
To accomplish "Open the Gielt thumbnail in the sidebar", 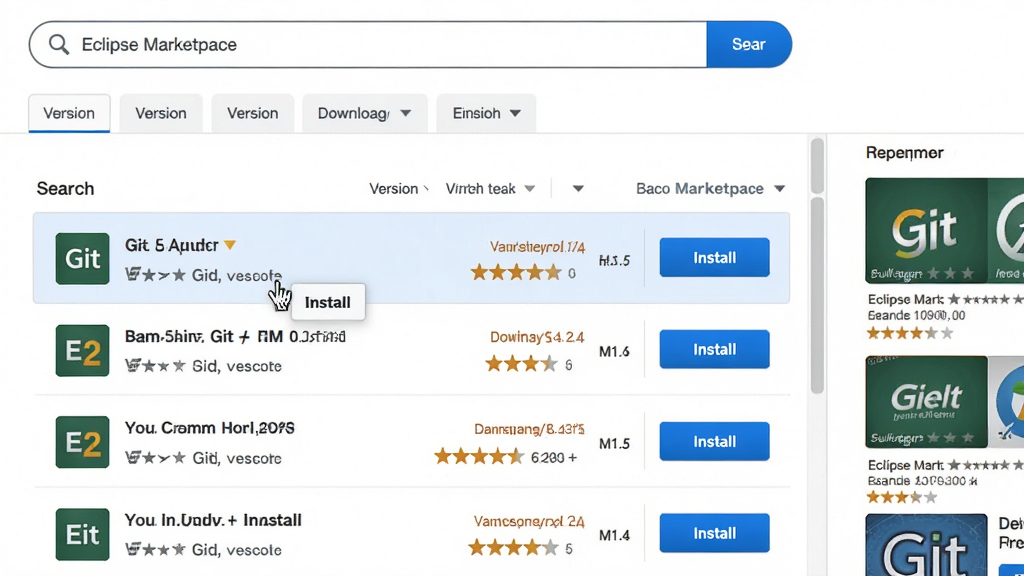I will (926, 402).
